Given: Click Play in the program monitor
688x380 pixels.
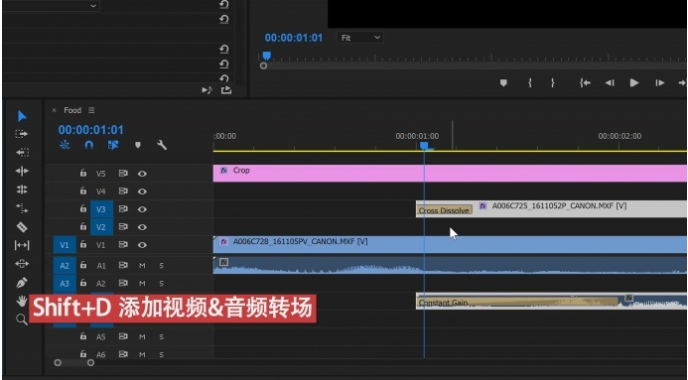Looking at the screenshot, I should 634,83.
